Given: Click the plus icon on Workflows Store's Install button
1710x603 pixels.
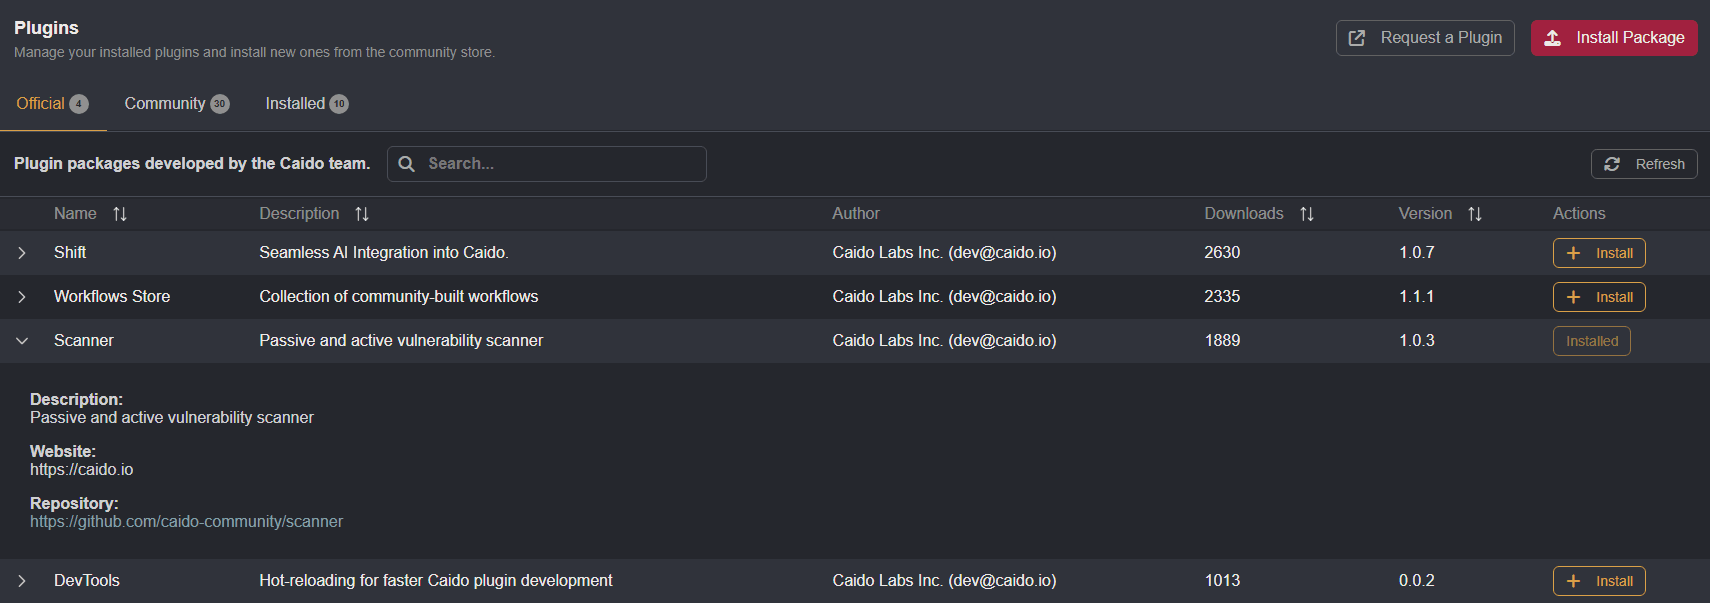Looking at the screenshot, I should coord(1575,297).
